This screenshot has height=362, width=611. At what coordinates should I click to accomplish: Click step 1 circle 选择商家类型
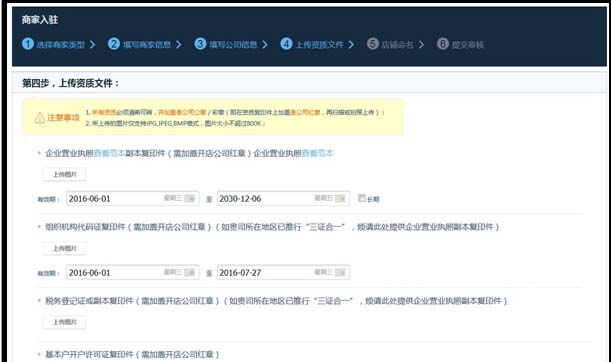(28, 44)
